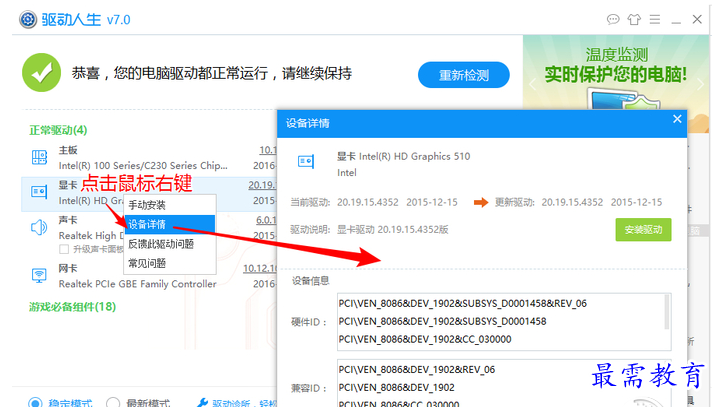Image resolution: width=713 pixels, height=407 pixels.
Task: Click the 主板 motherboard icon
Action: tap(39, 157)
